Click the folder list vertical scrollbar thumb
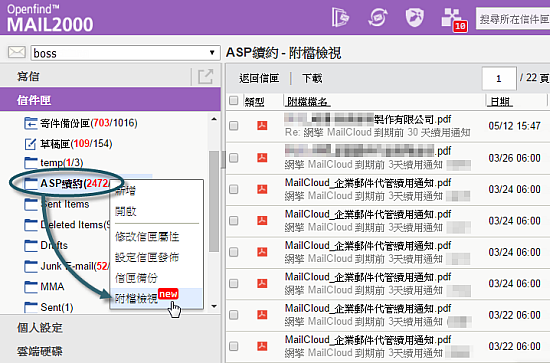Viewport: 550px width, 363px height. pyautogui.click(x=214, y=202)
